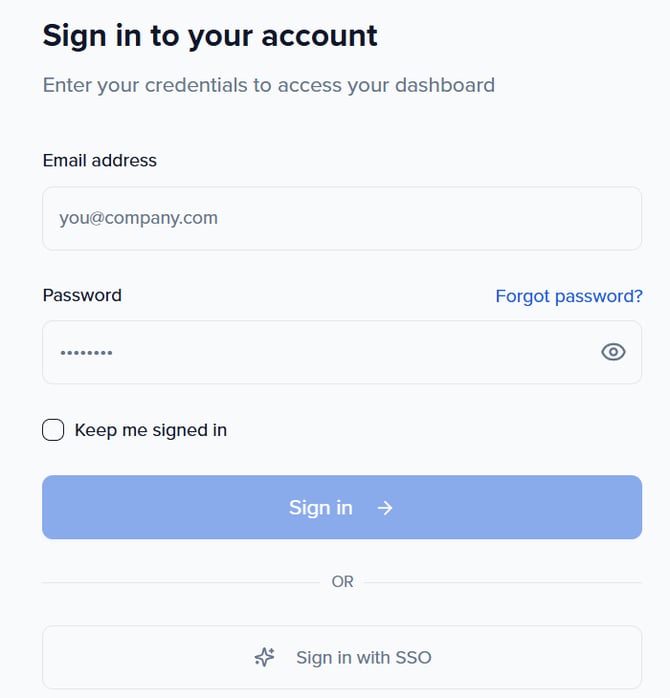This screenshot has height=698, width=670.
Task: Click the 'Email address' field label
Action: 99,160
